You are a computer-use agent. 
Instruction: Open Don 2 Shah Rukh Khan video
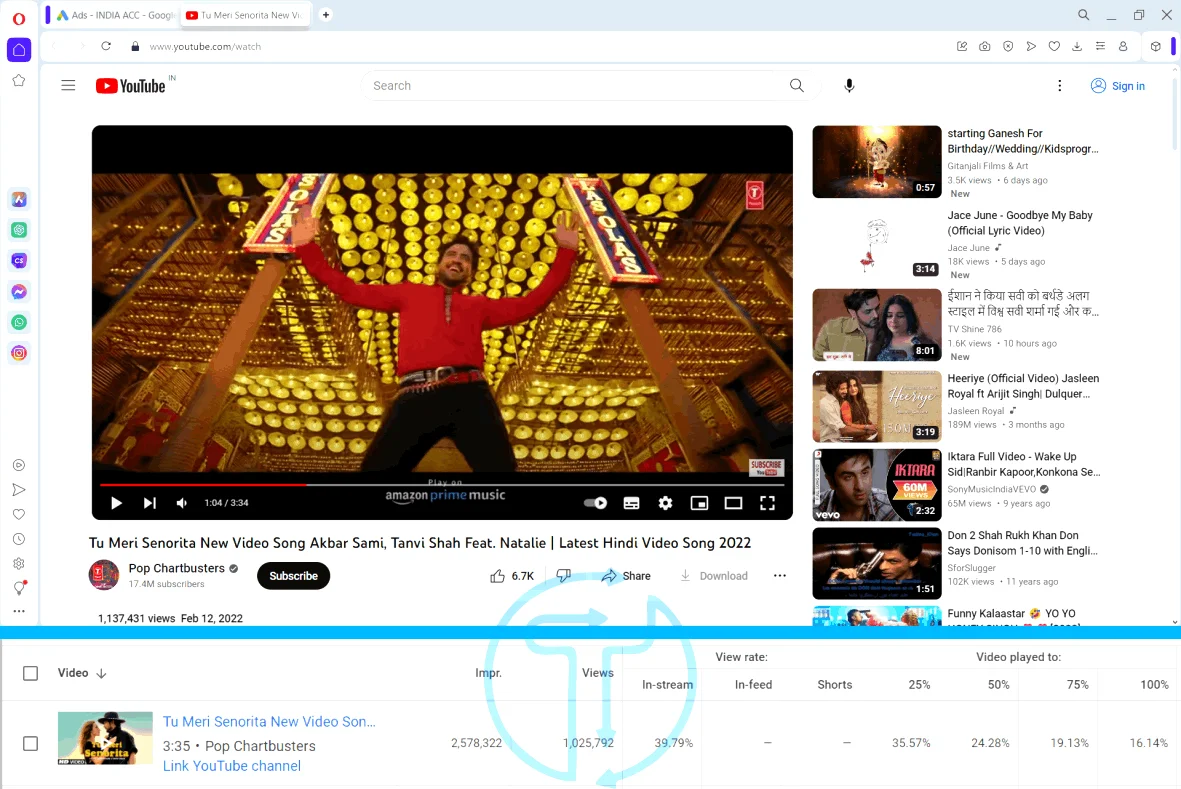tap(1022, 543)
